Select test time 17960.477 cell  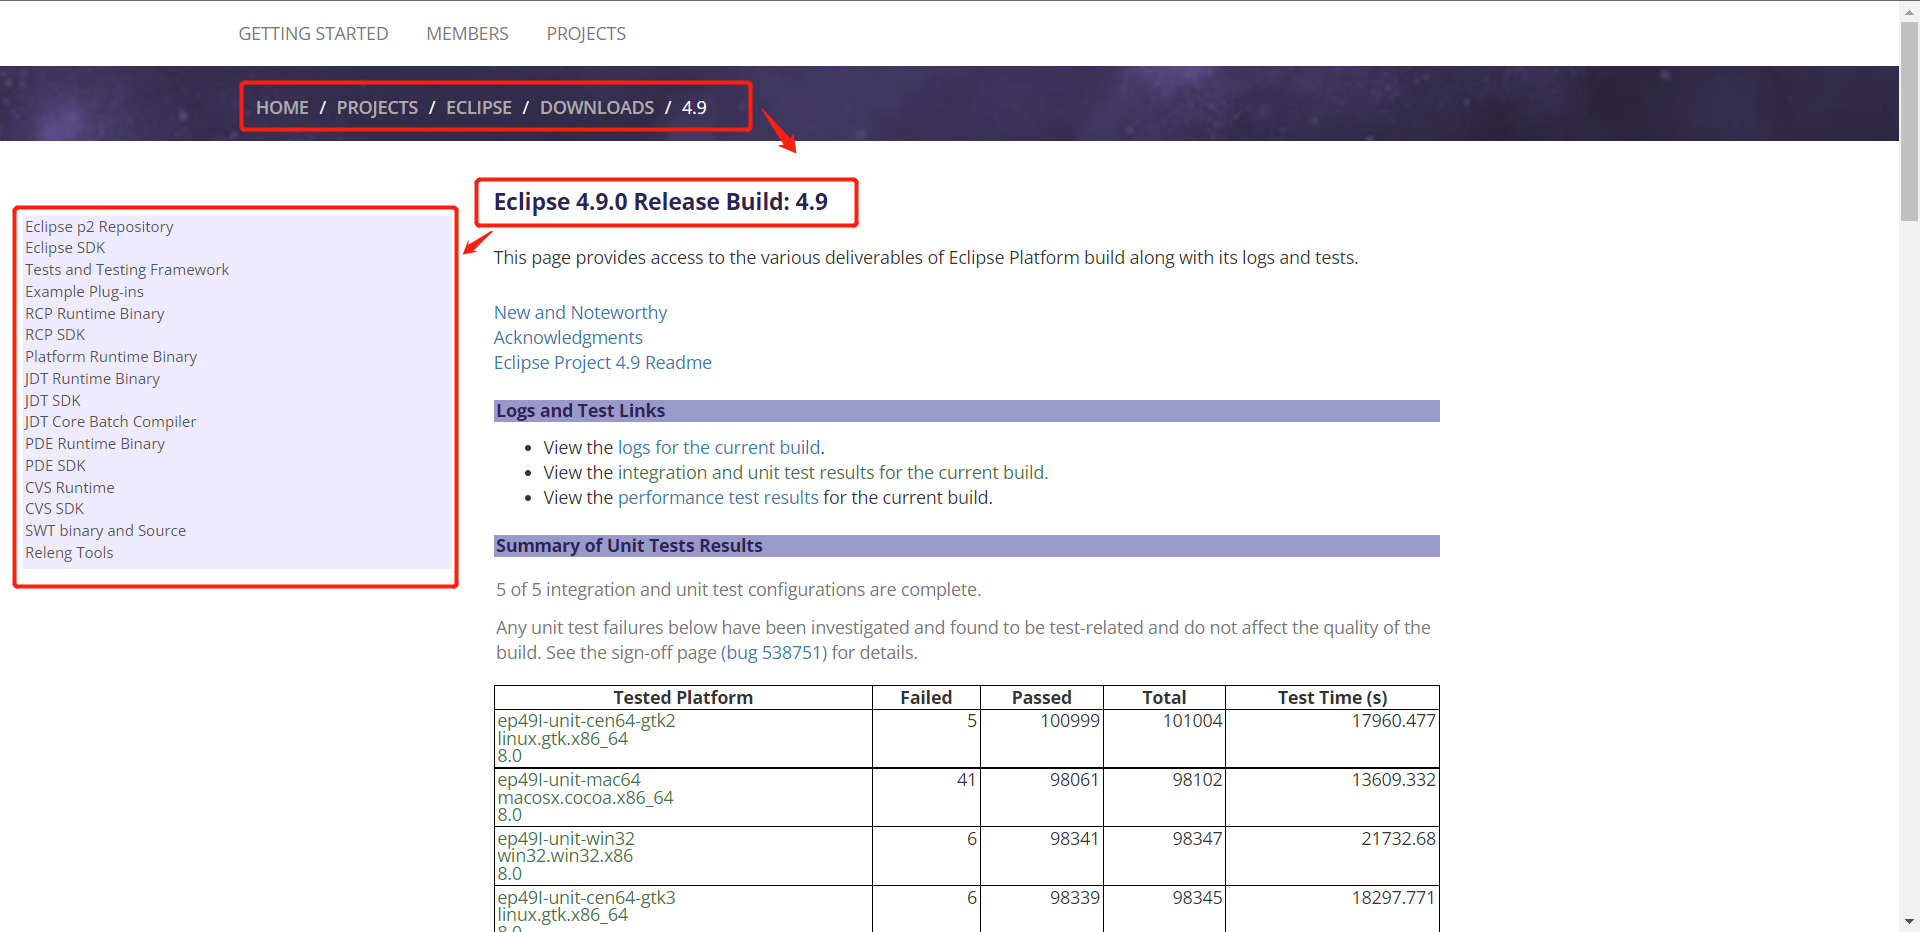[x=1394, y=721]
